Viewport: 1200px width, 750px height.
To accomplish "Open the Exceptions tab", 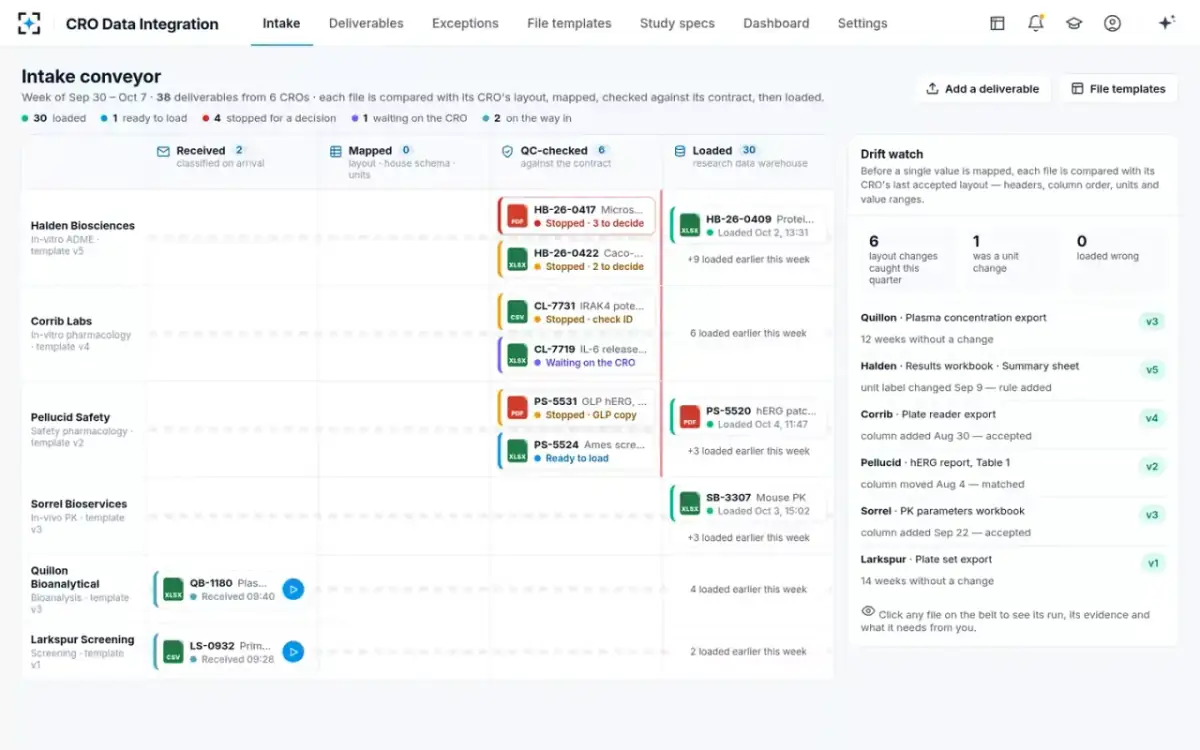I will 465,23.
